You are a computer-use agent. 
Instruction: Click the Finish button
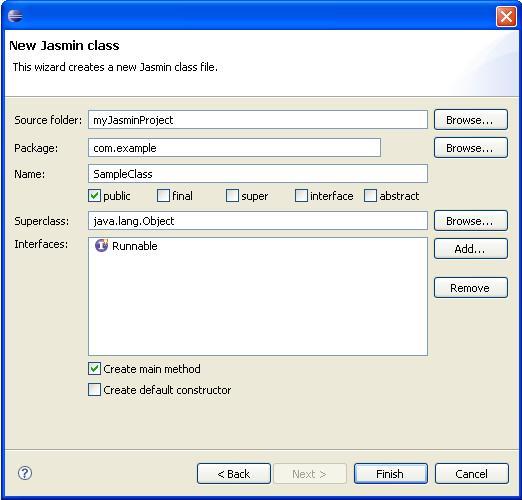pos(391,473)
